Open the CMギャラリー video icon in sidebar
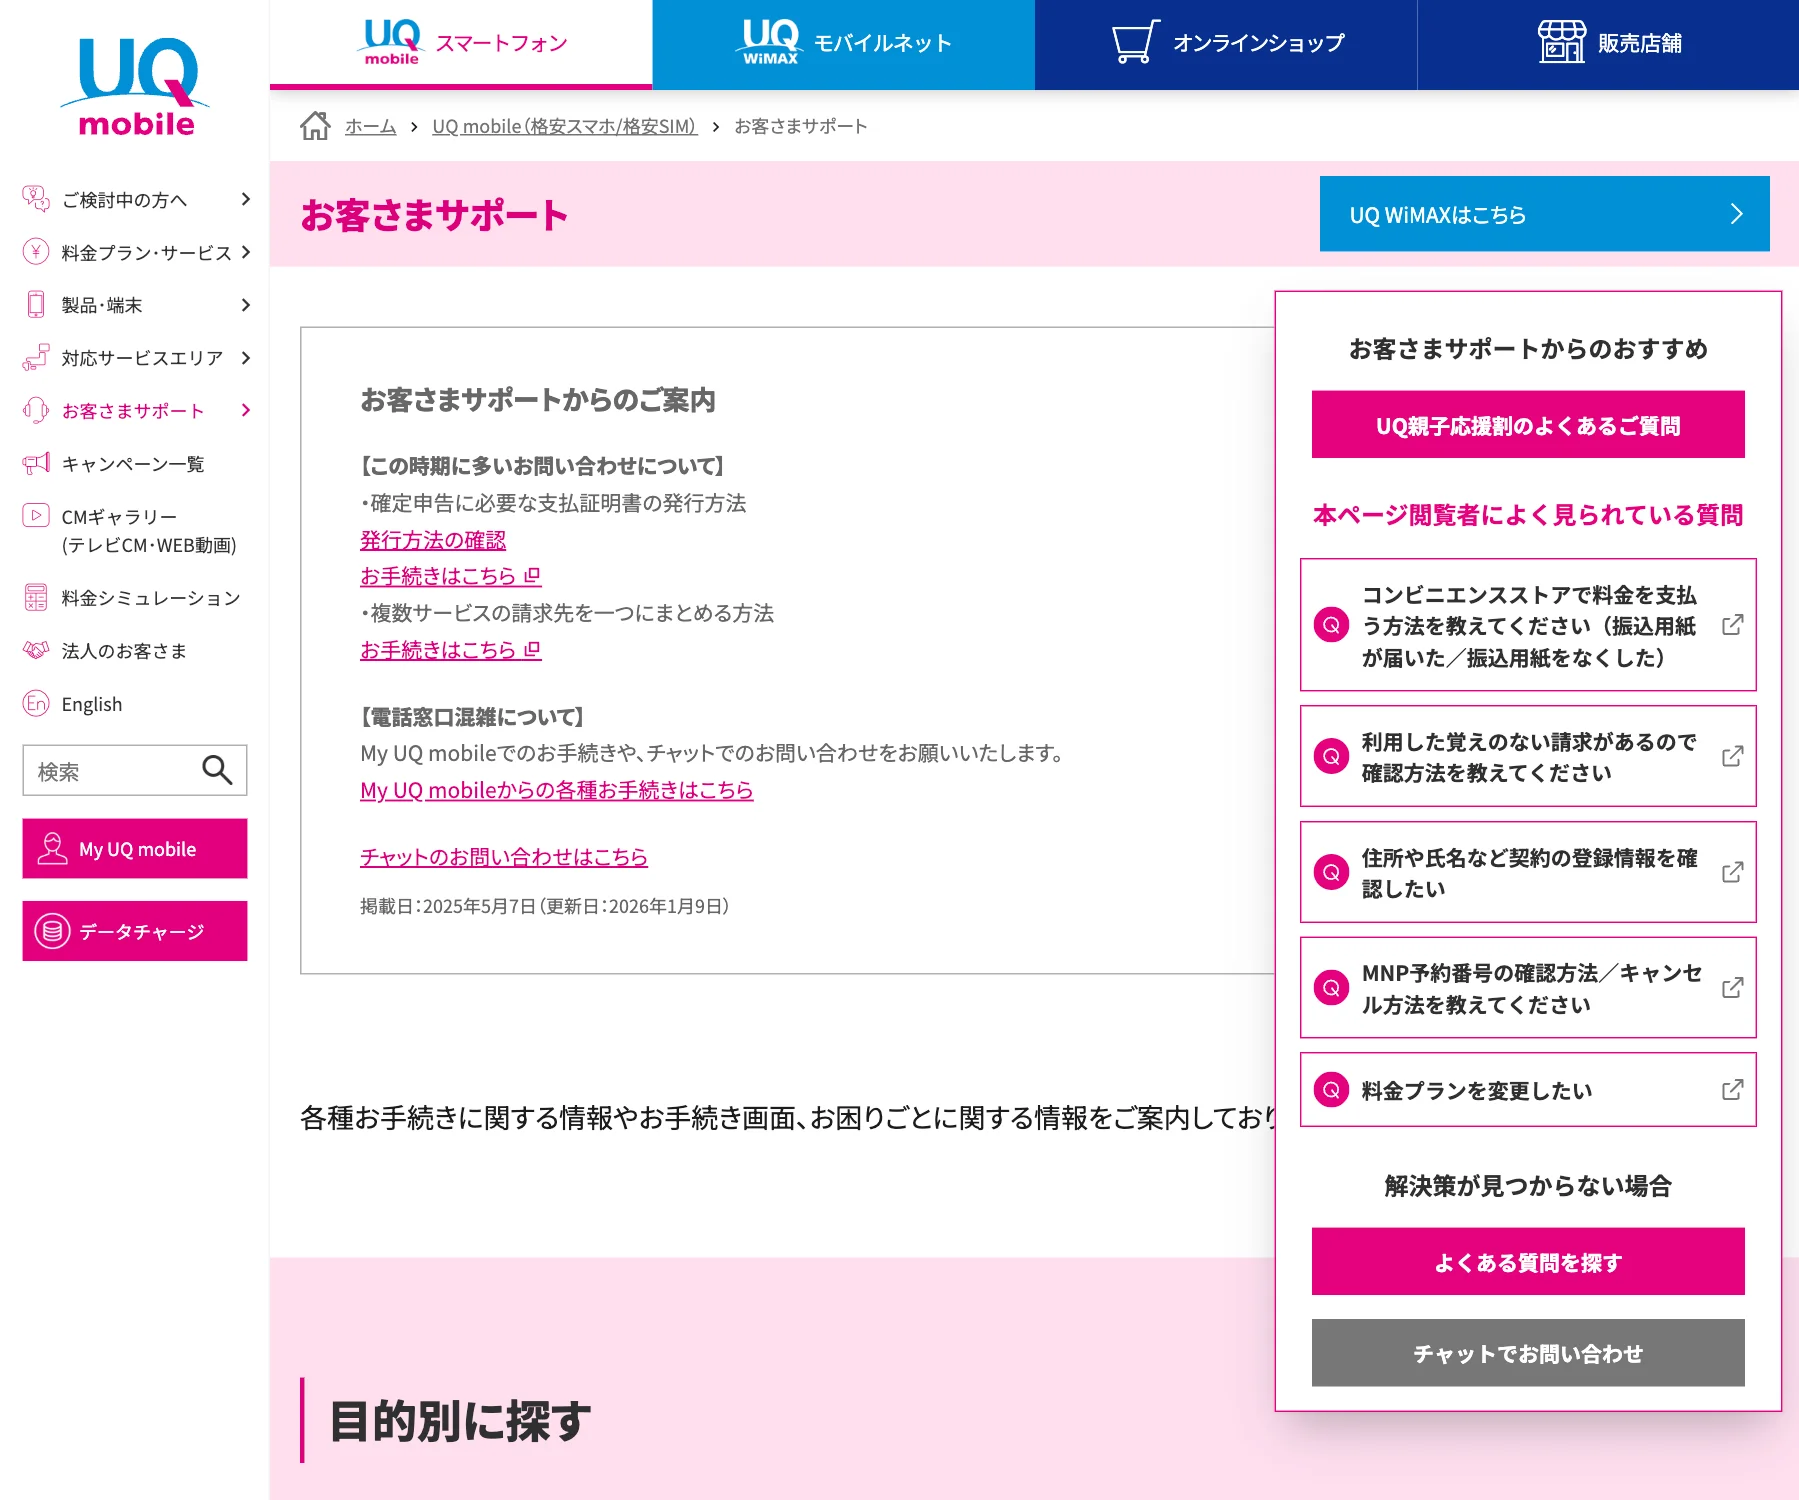Screen dimensions: 1799x1500 tap(35, 515)
